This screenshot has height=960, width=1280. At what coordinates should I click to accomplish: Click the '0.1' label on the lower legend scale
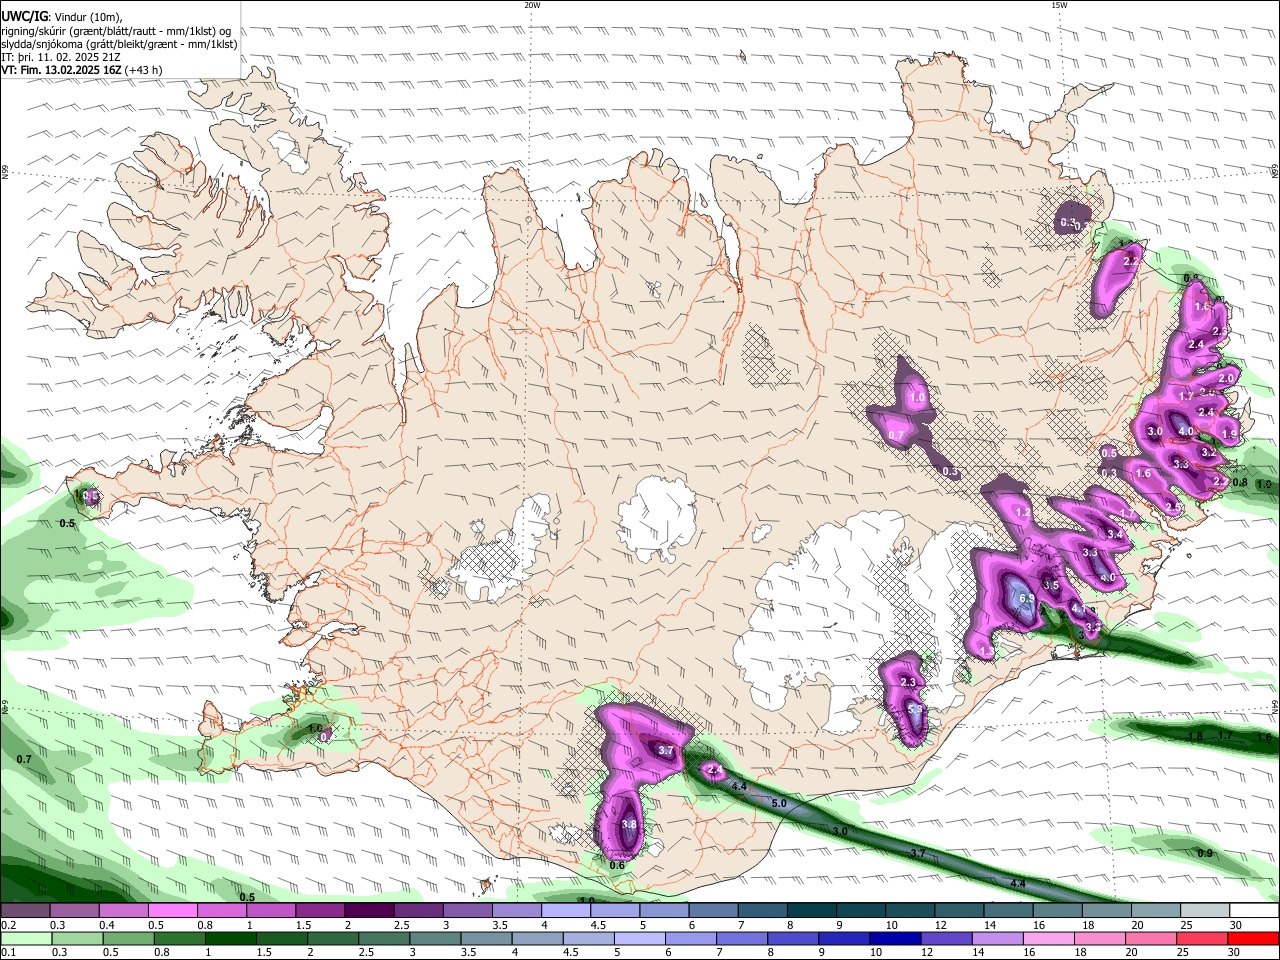9,953
